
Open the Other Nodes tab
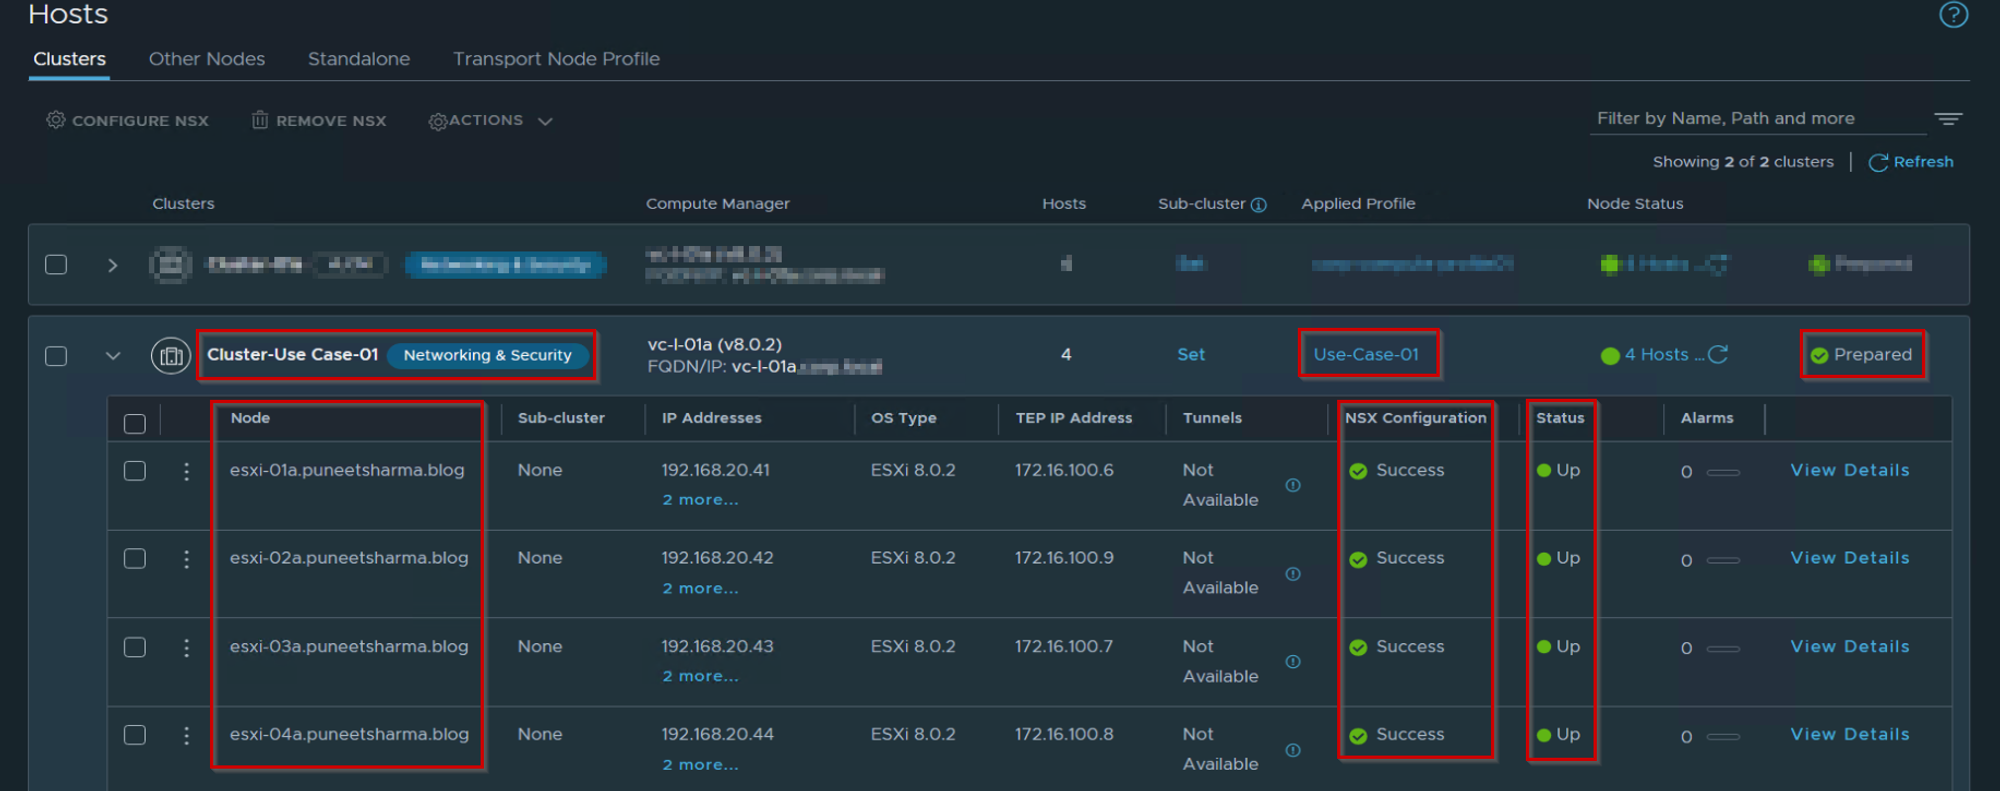pyautogui.click(x=207, y=59)
